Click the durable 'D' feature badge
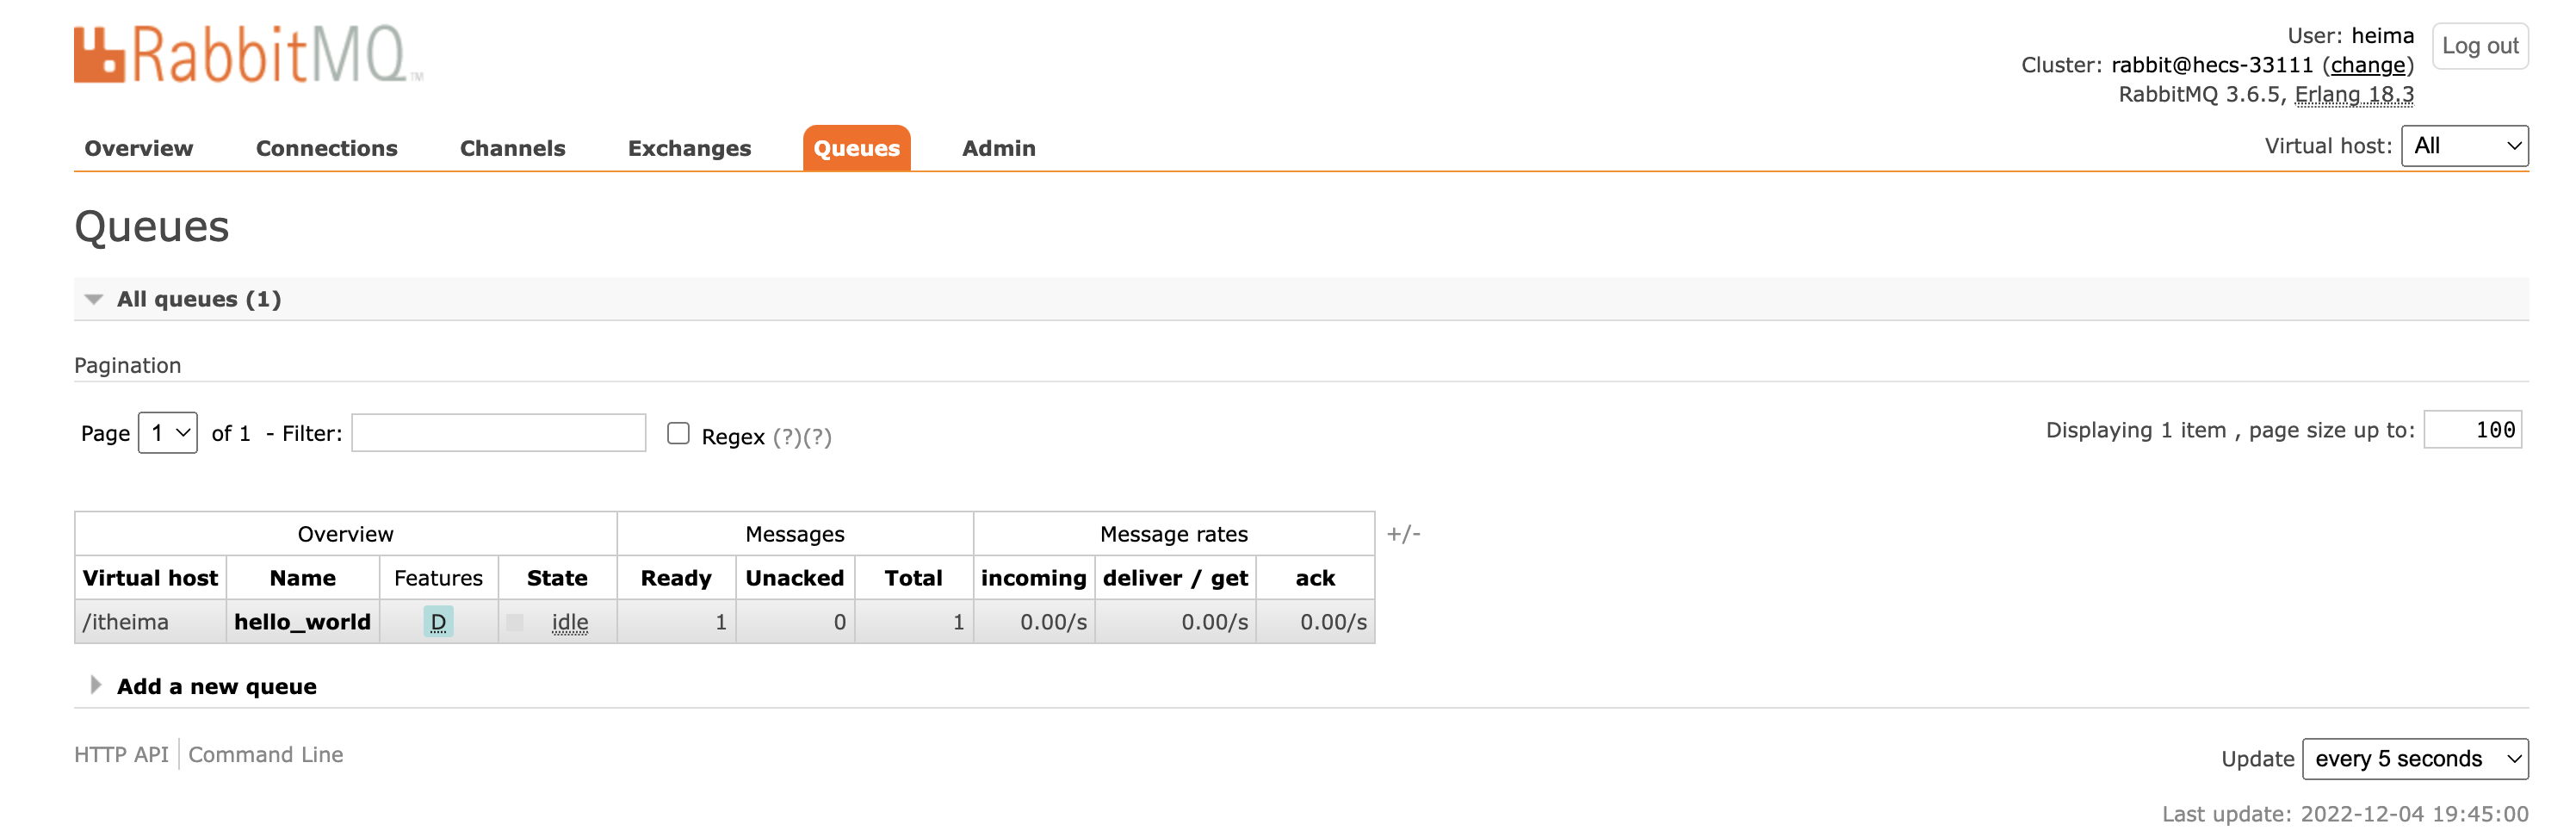The height and width of the screenshot is (837, 2576). click(x=438, y=622)
